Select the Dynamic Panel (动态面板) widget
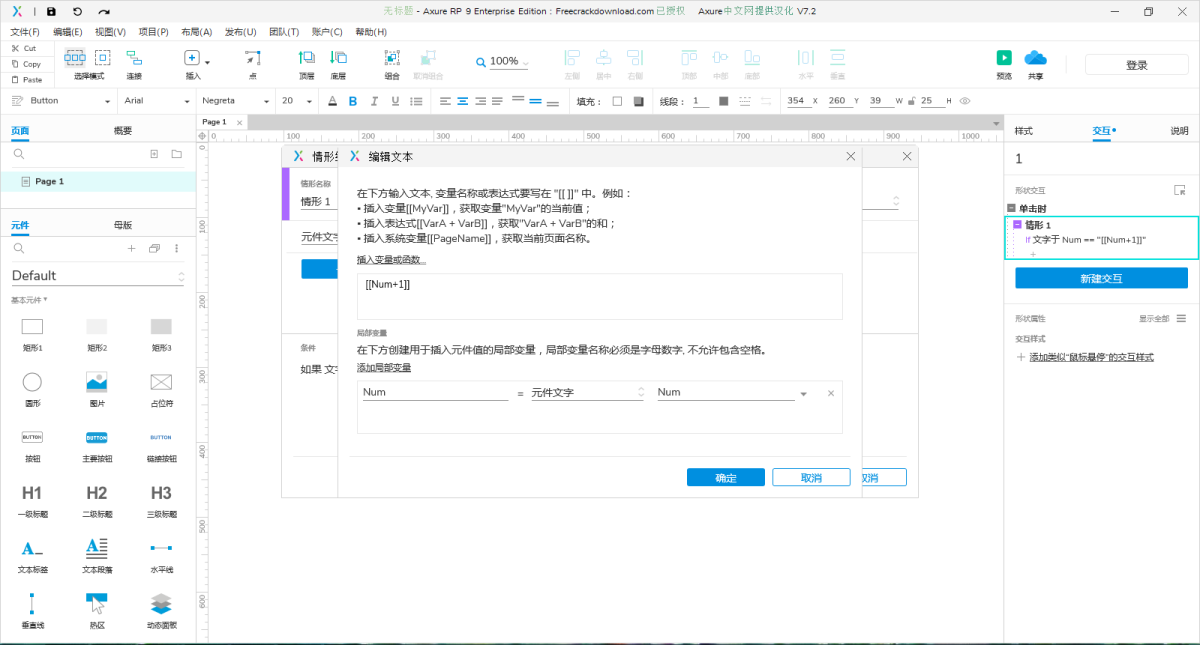This screenshot has height=645, width=1200. pyautogui.click(x=161, y=603)
